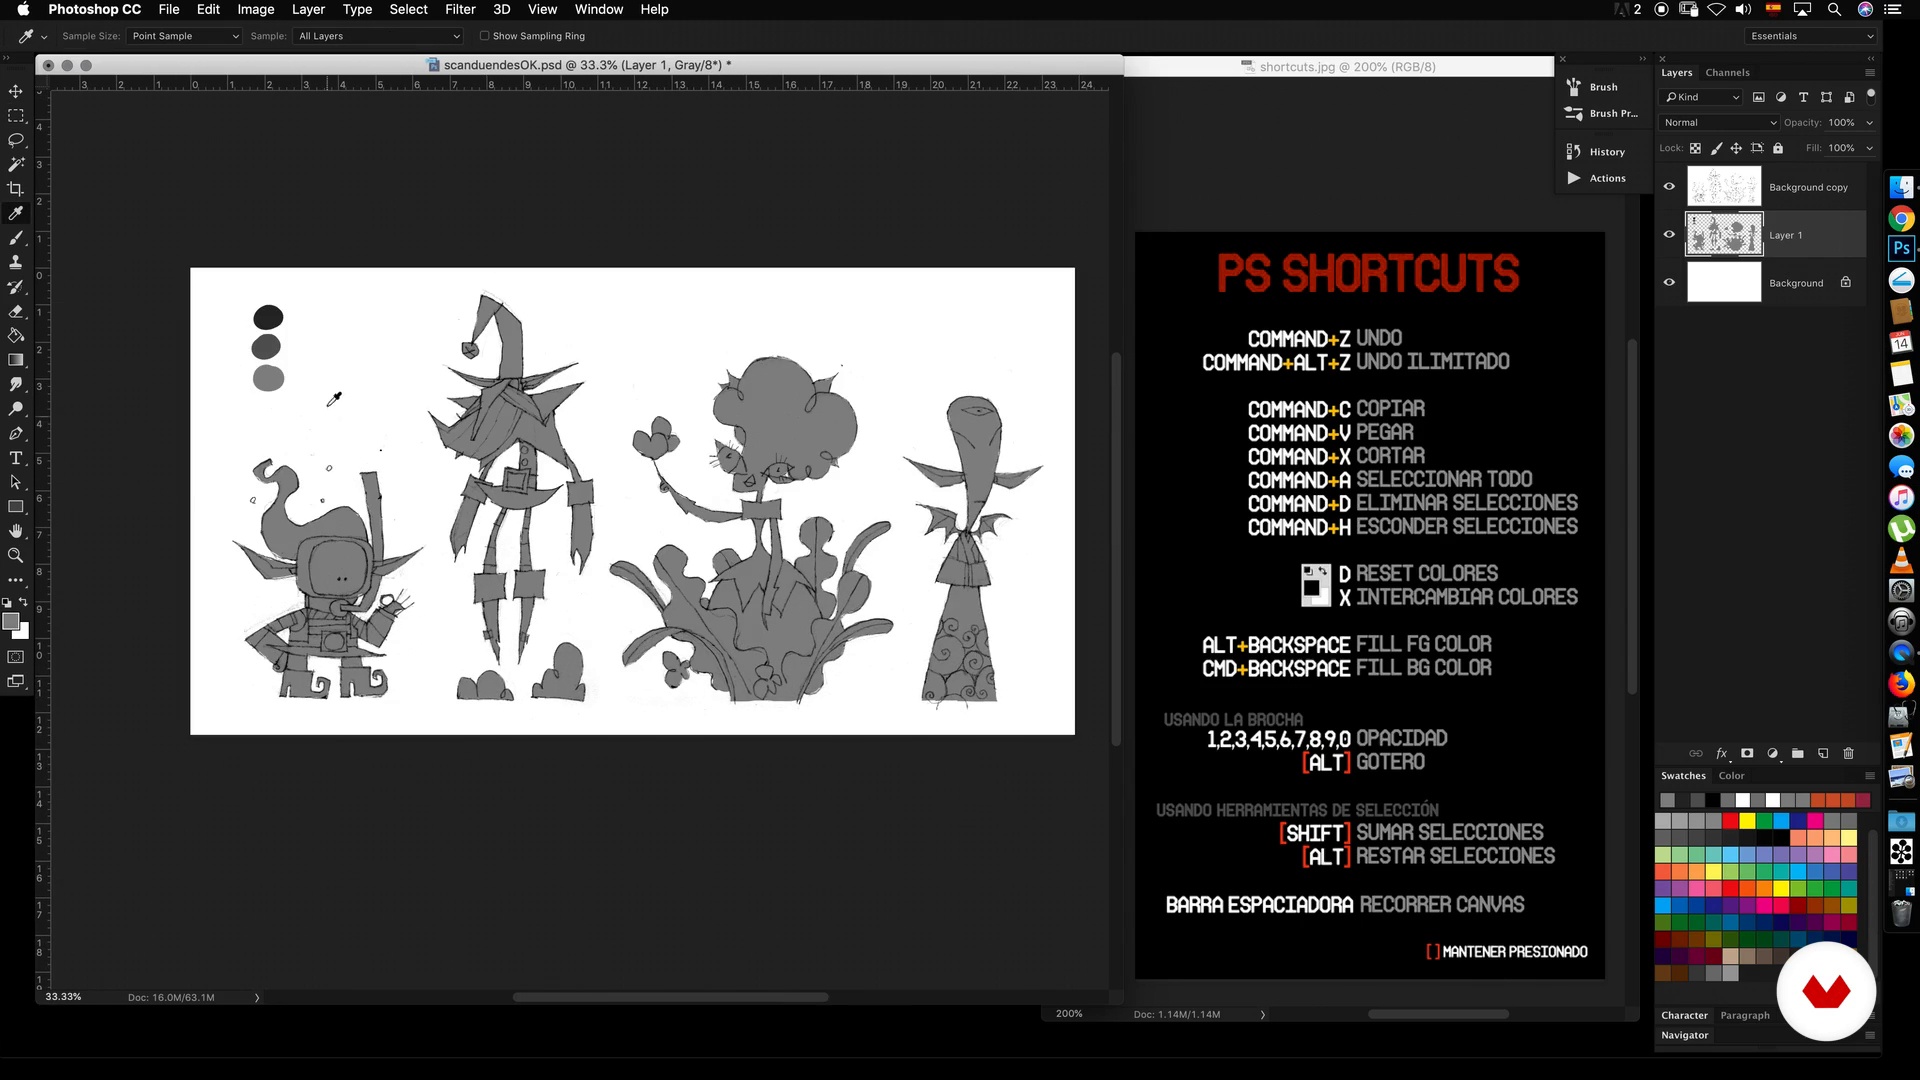
Task: Click the add layer mask icon
Action: tap(1747, 753)
